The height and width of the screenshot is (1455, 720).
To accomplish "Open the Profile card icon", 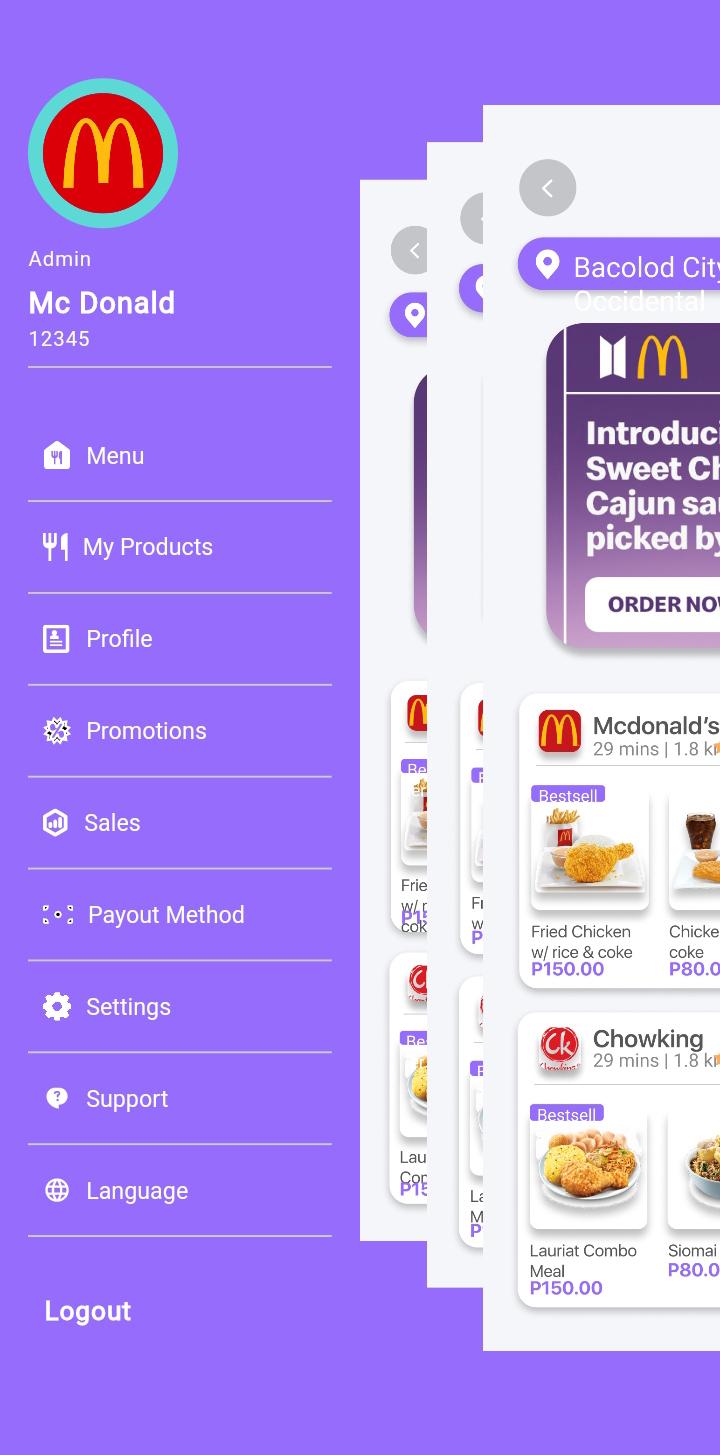I will click(x=56, y=639).
